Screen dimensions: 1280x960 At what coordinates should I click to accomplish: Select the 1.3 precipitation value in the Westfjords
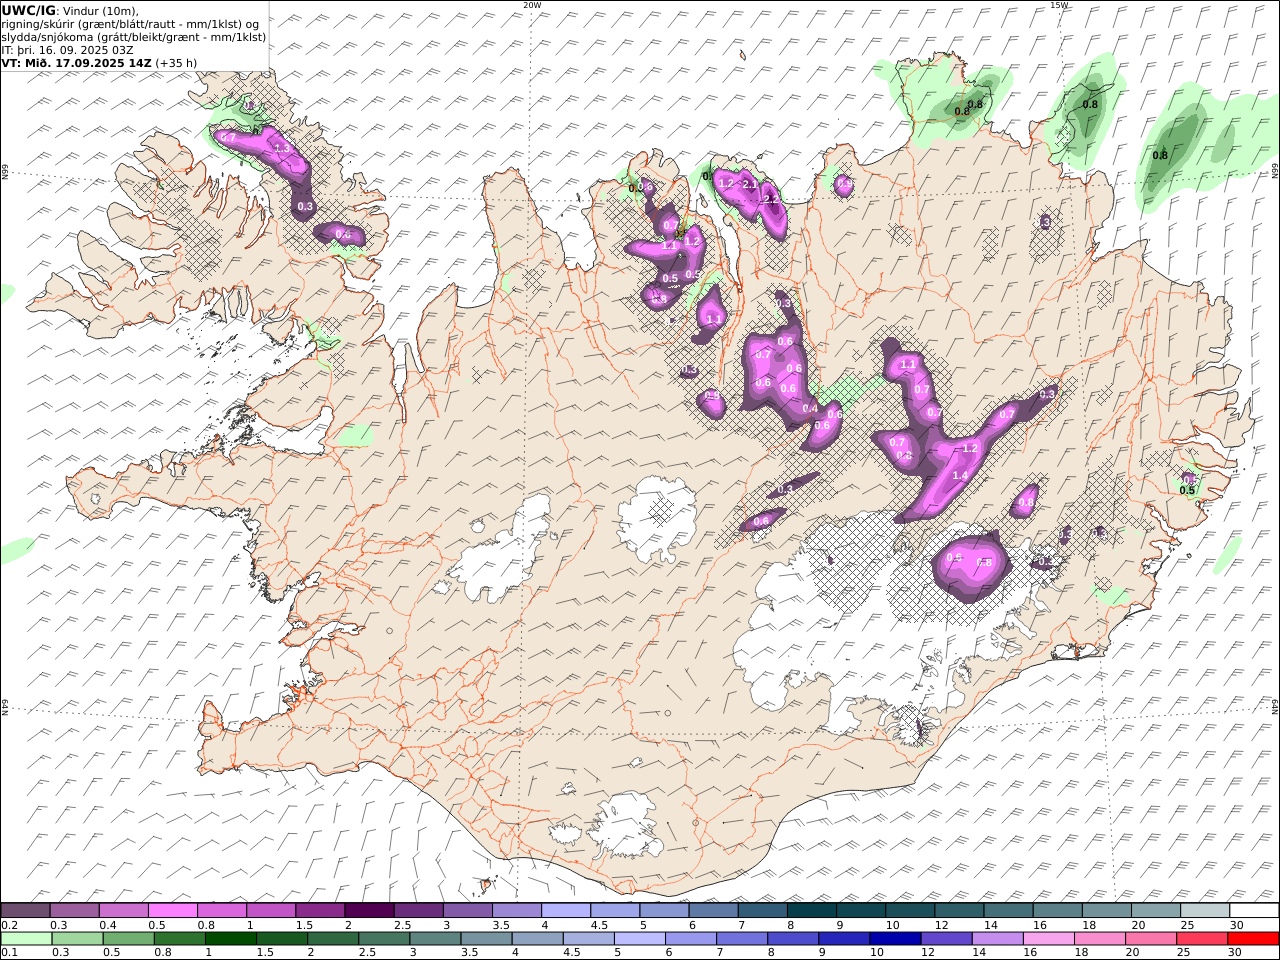(x=281, y=149)
